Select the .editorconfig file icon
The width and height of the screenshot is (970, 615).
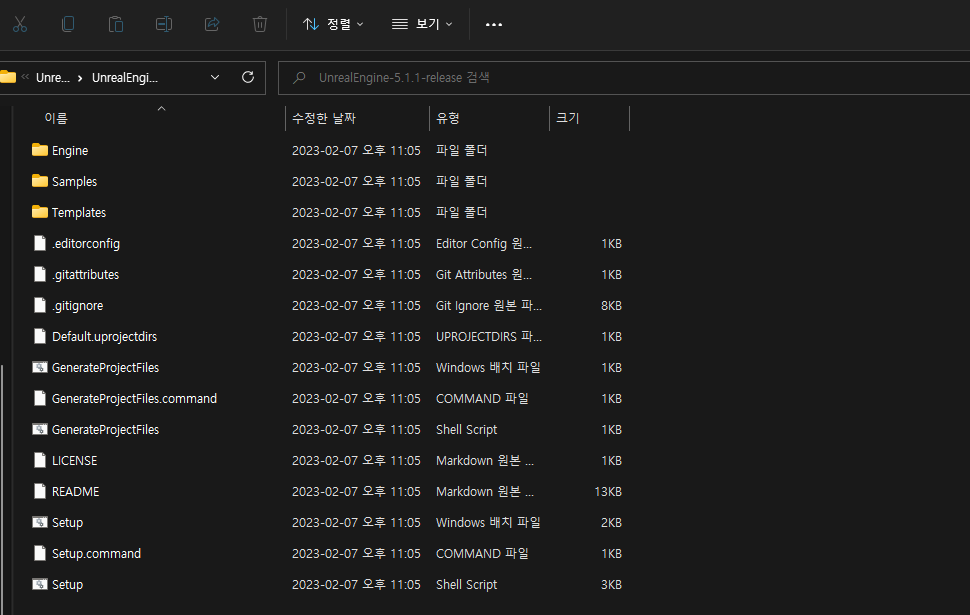pyautogui.click(x=40, y=243)
